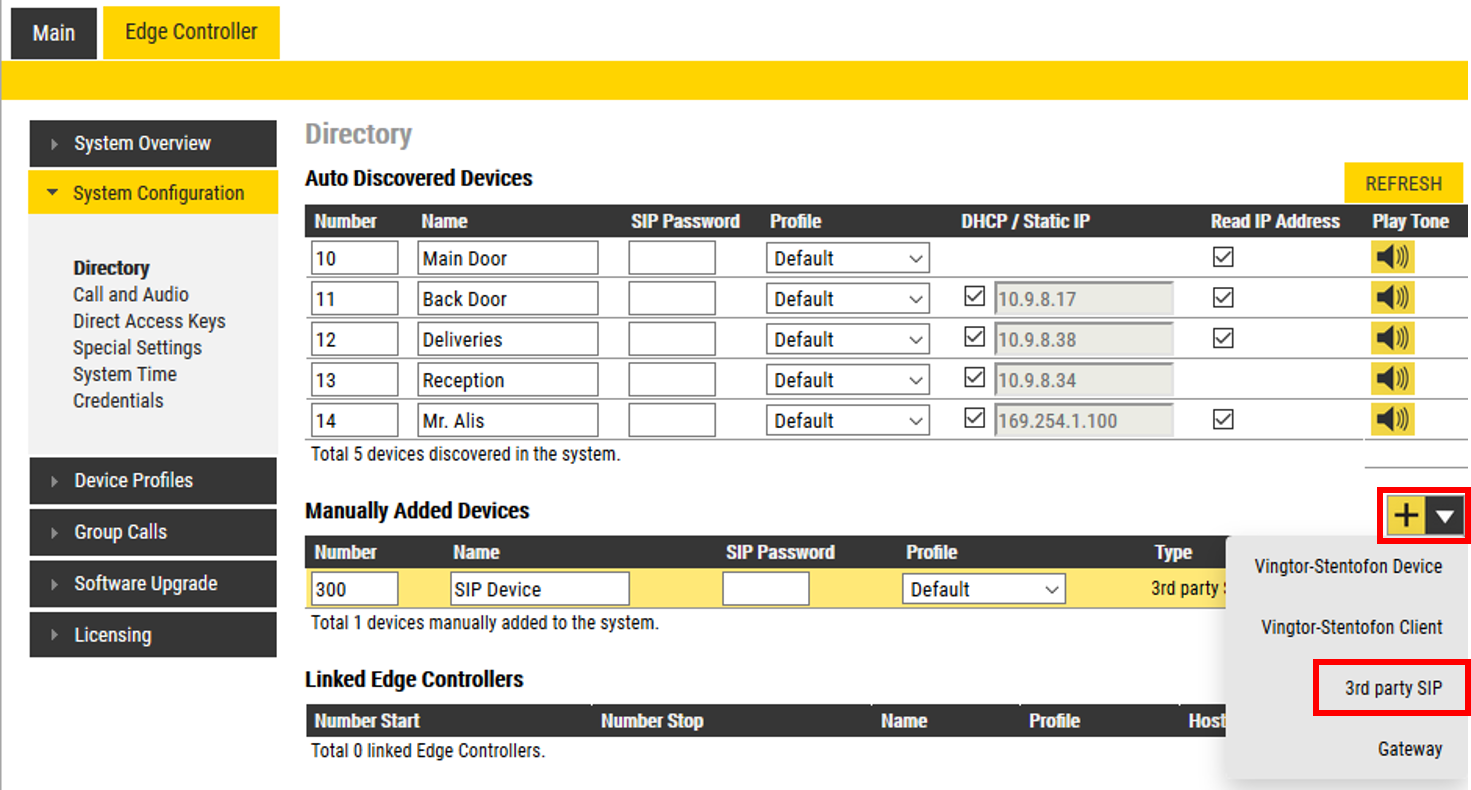Switch to the Main tab
The image size is (1471, 790).
pyautogui.click(x=54, y=33)
